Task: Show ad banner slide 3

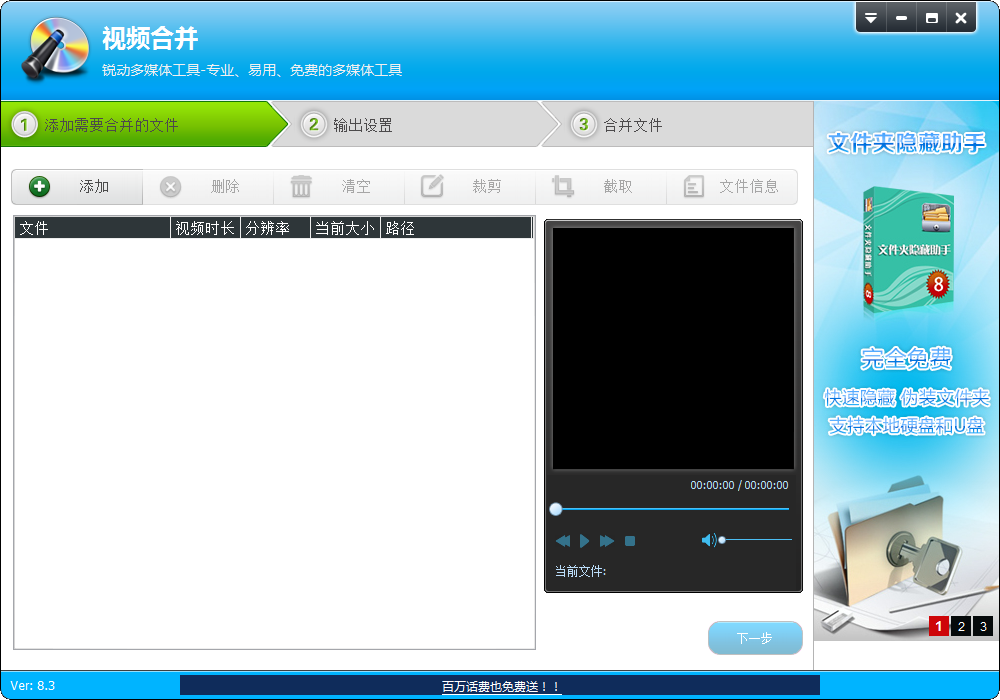Action: point(983,626)
